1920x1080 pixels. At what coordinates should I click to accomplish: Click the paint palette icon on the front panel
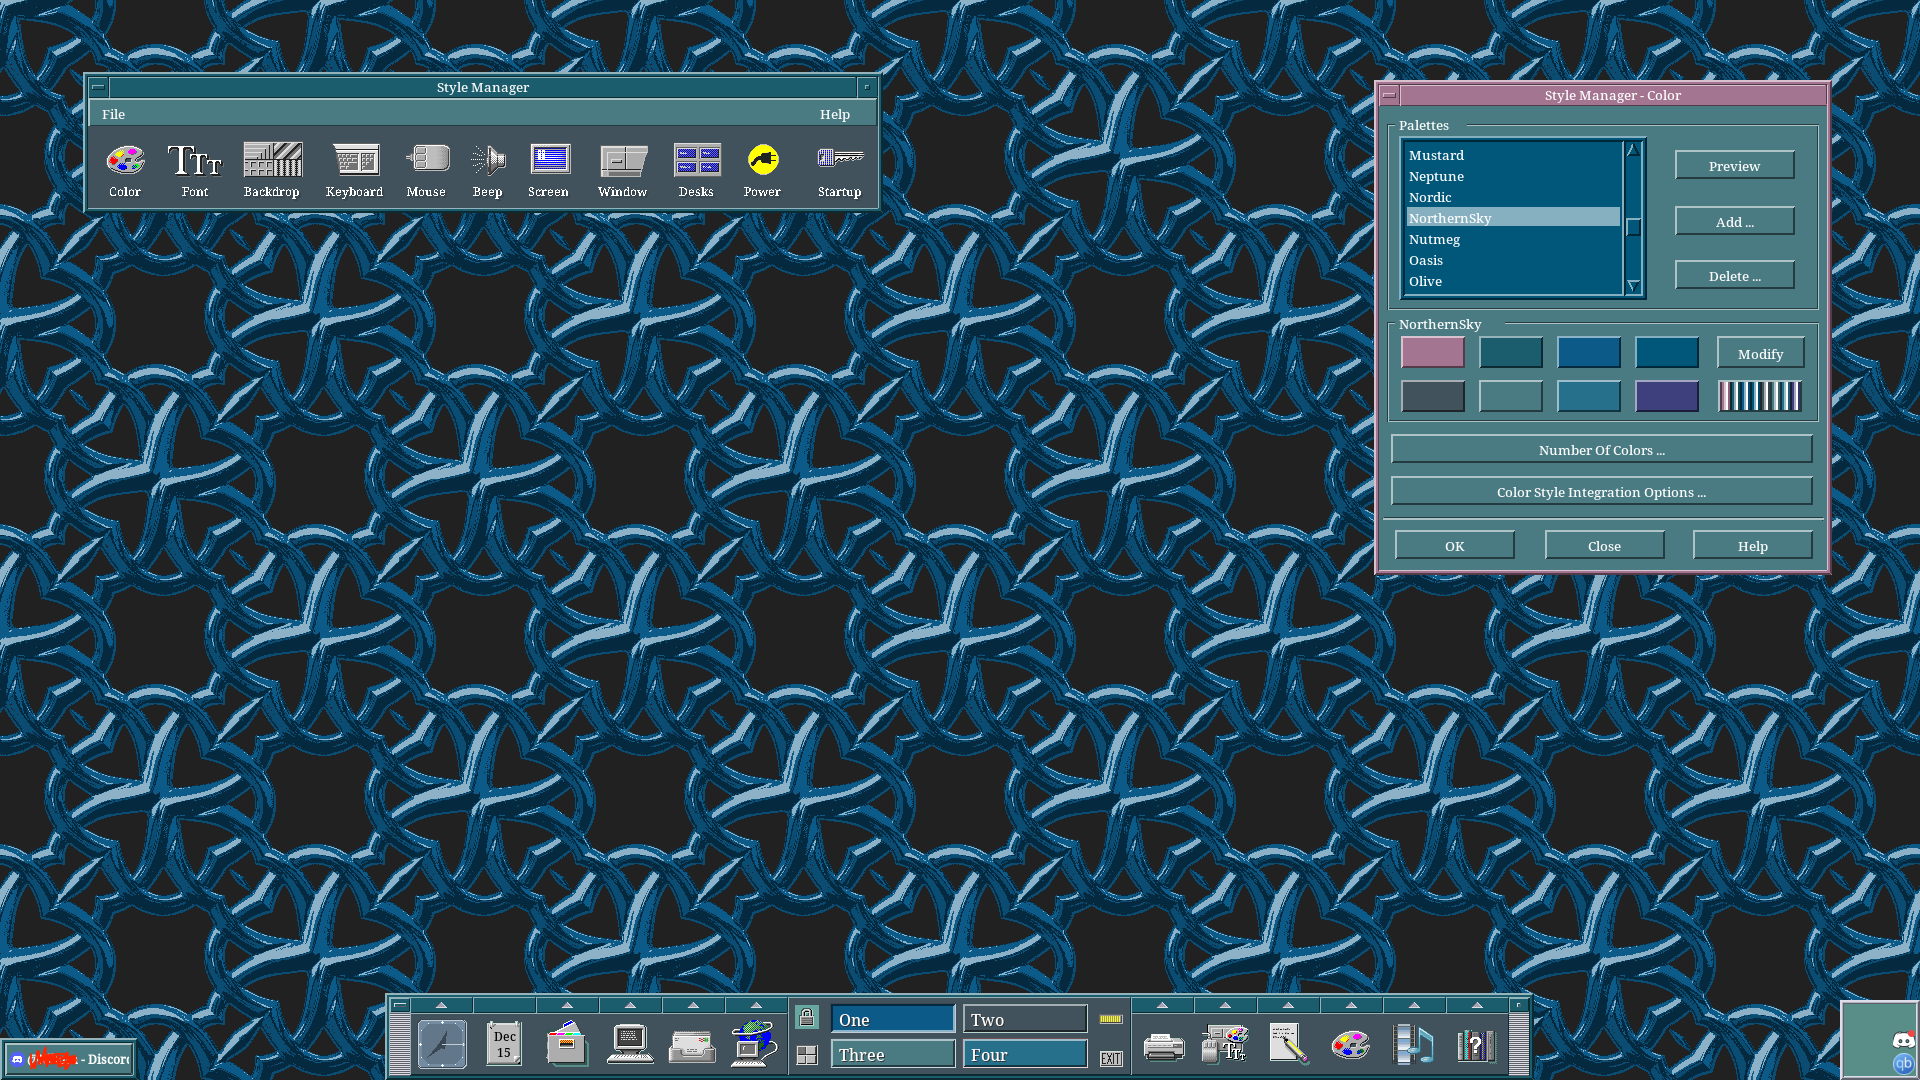(x=1351, y=1045)
